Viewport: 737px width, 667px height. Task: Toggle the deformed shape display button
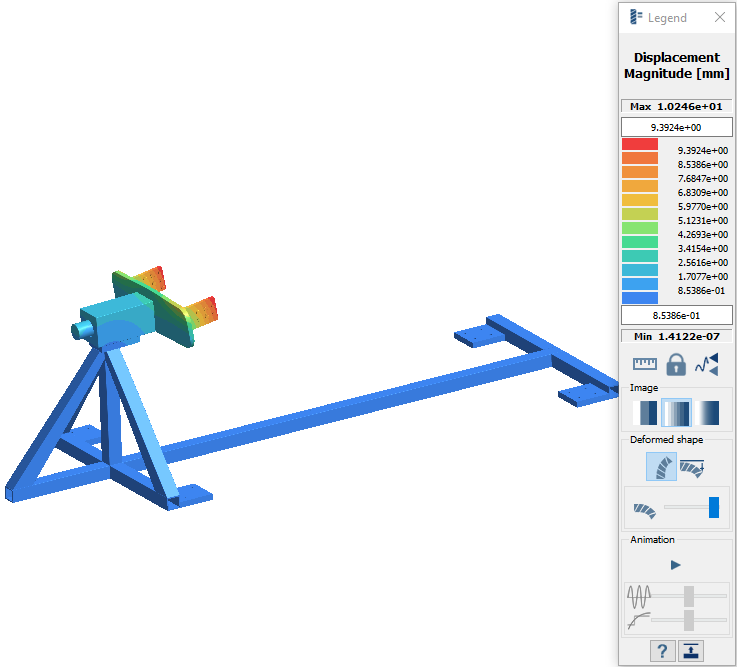point(661,467)
